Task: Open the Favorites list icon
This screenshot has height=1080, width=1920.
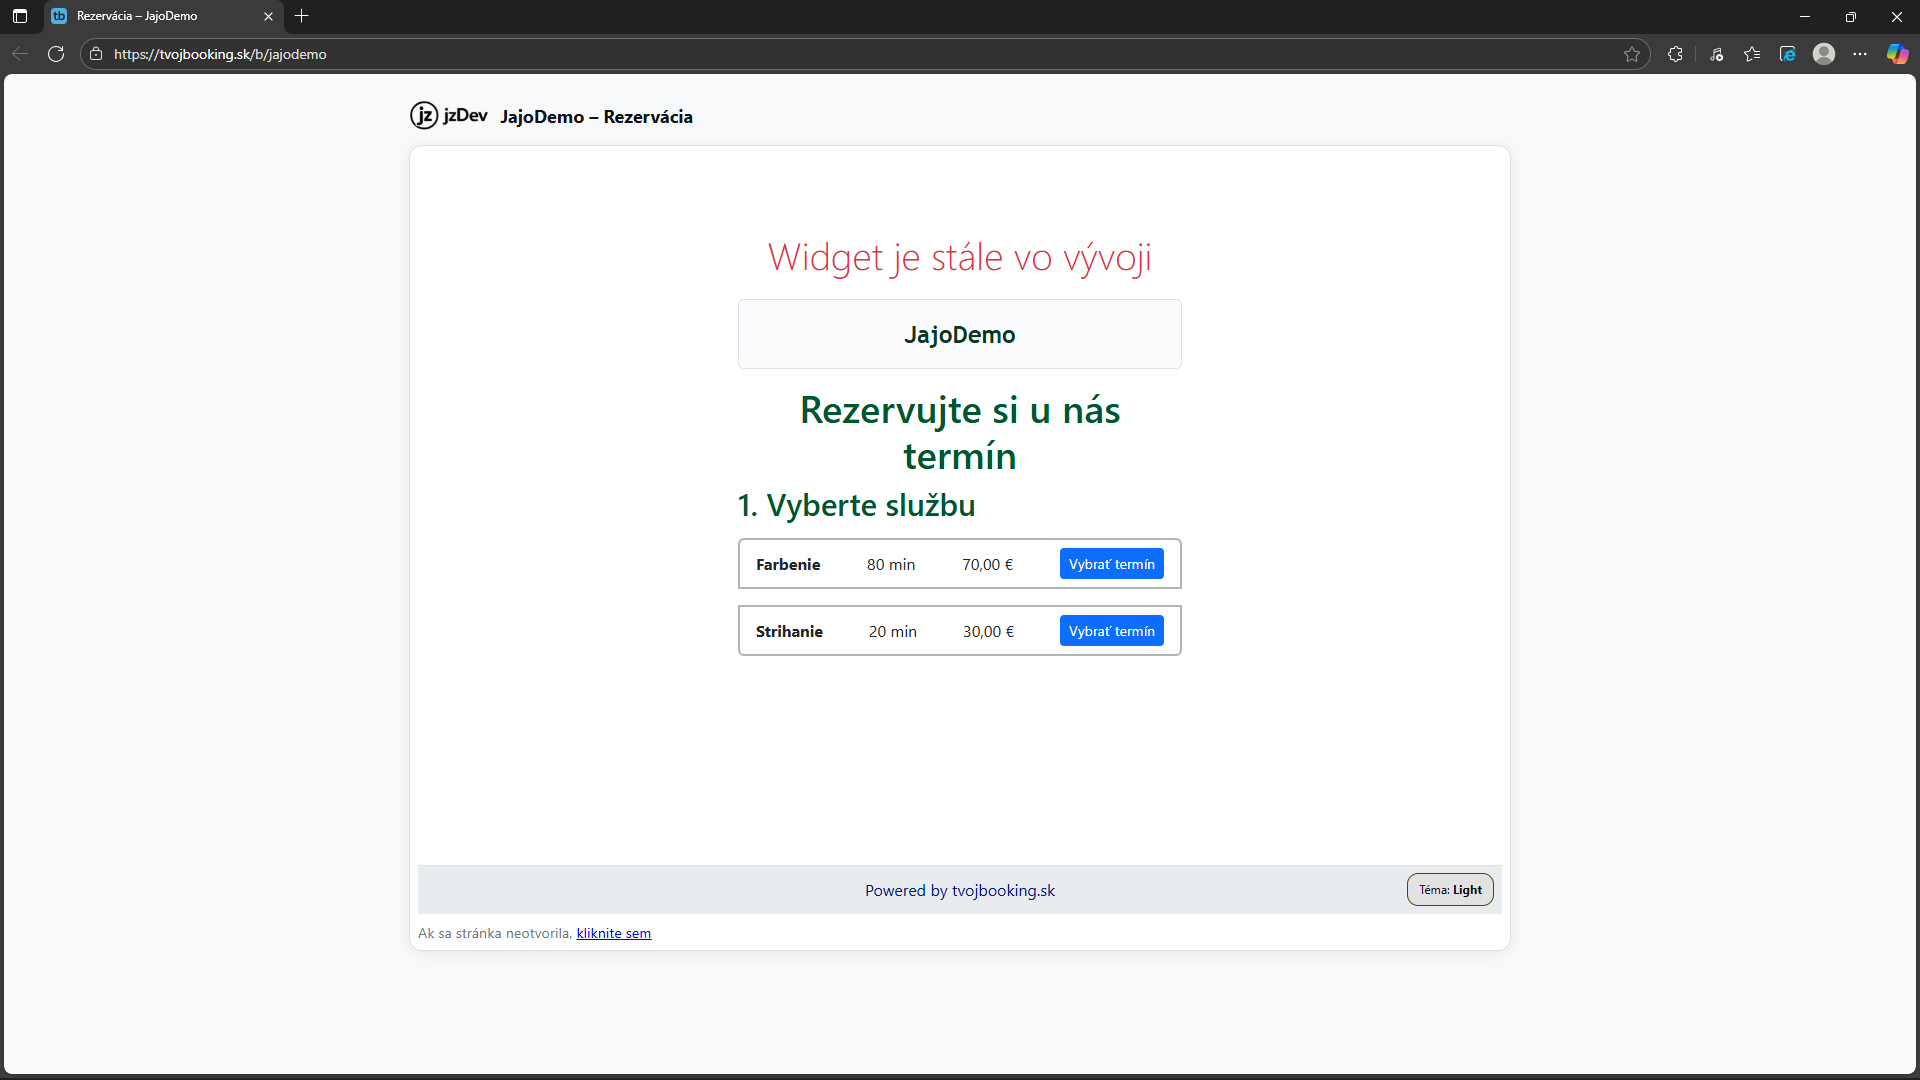Action: 1752,54
